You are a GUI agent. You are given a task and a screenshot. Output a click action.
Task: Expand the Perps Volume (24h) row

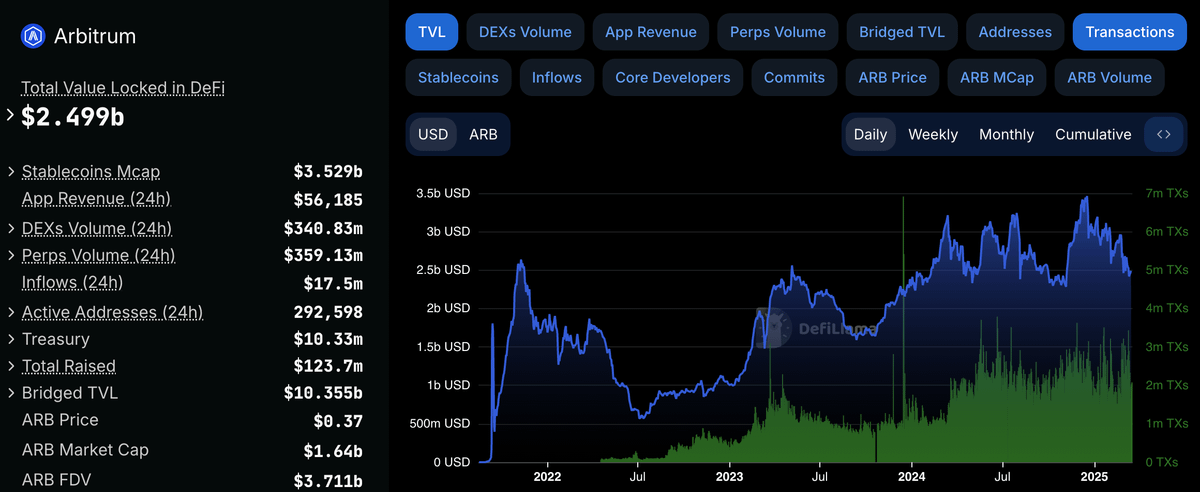[10, 256]
